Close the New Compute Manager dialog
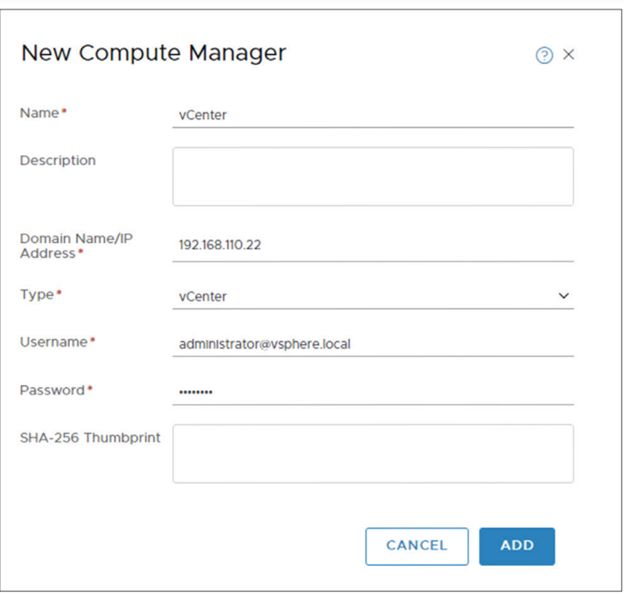This screenshot has height=595, width=624. pos(568,55)
